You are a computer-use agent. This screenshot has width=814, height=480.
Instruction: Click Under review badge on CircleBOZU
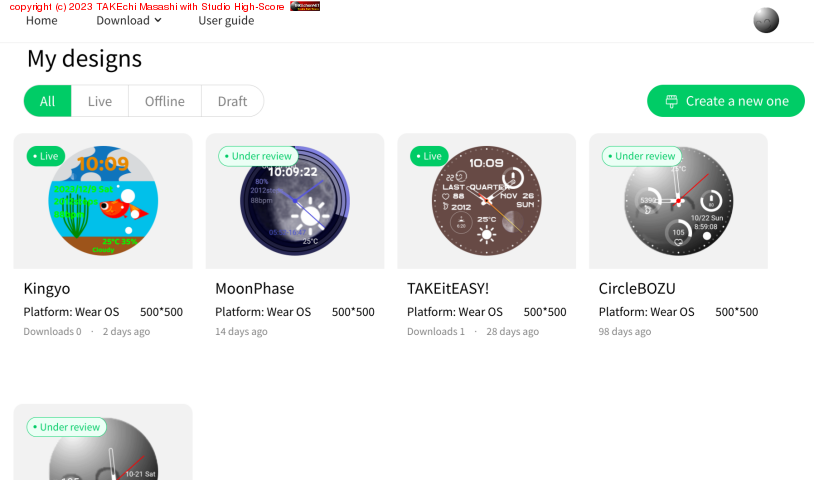pyautogui.click(x=641, y=156)
